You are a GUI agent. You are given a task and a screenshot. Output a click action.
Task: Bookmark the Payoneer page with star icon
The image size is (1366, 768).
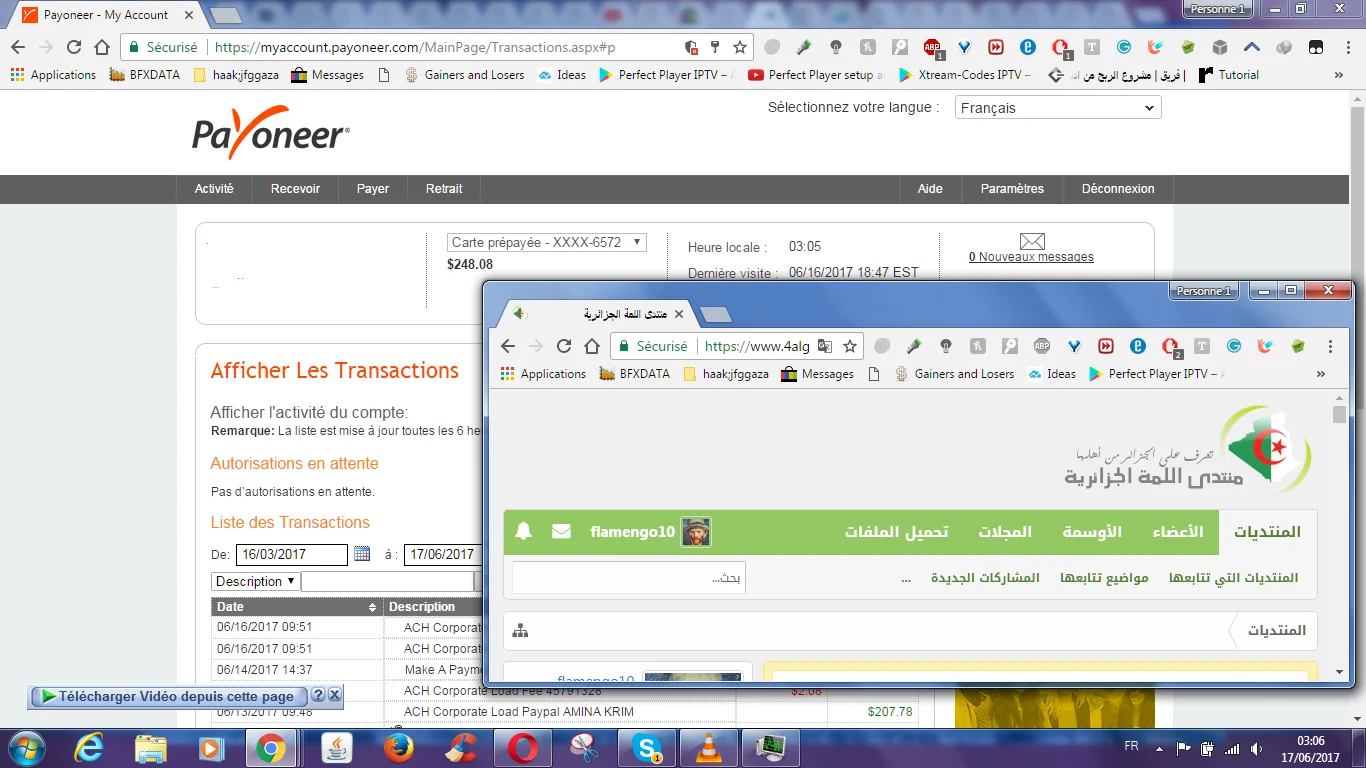740,47
